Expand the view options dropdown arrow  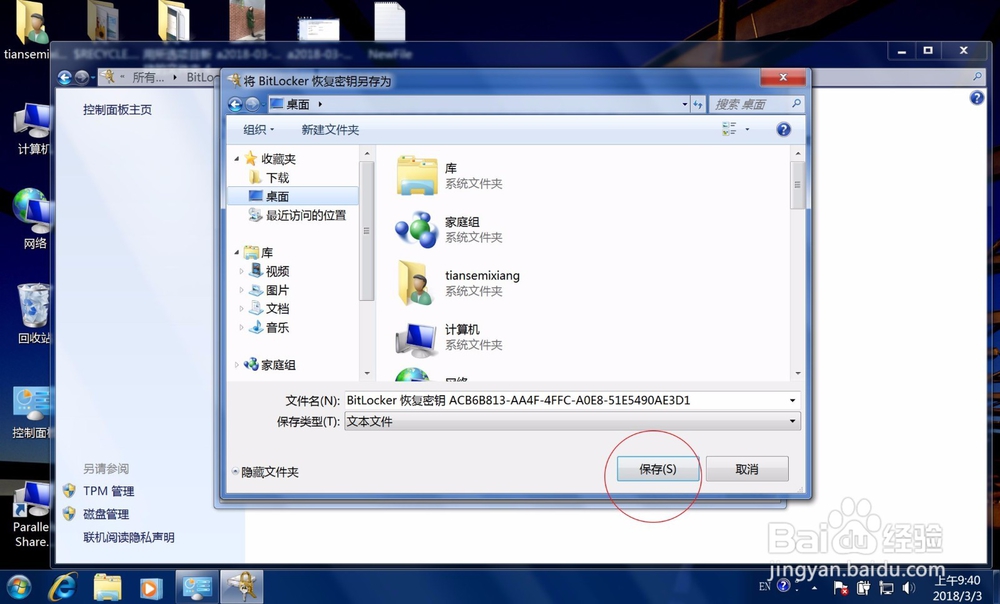747,129
